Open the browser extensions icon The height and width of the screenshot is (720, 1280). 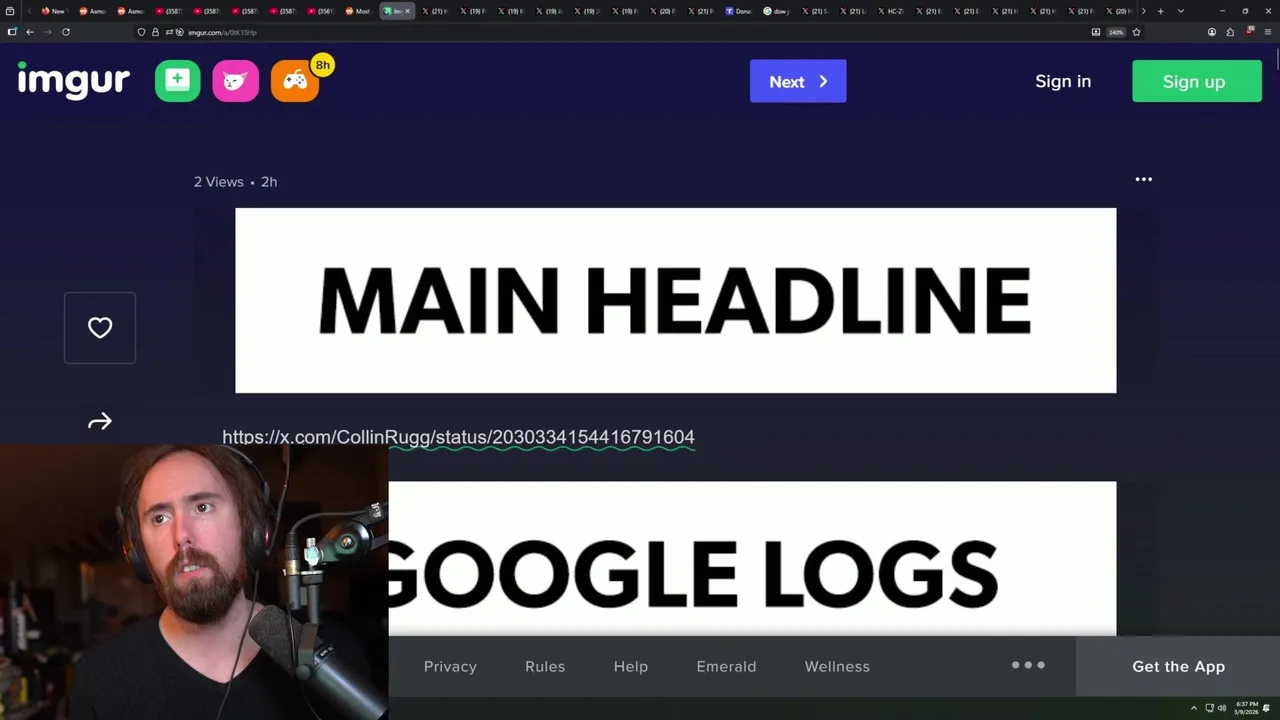click(x=1230, y=32)
